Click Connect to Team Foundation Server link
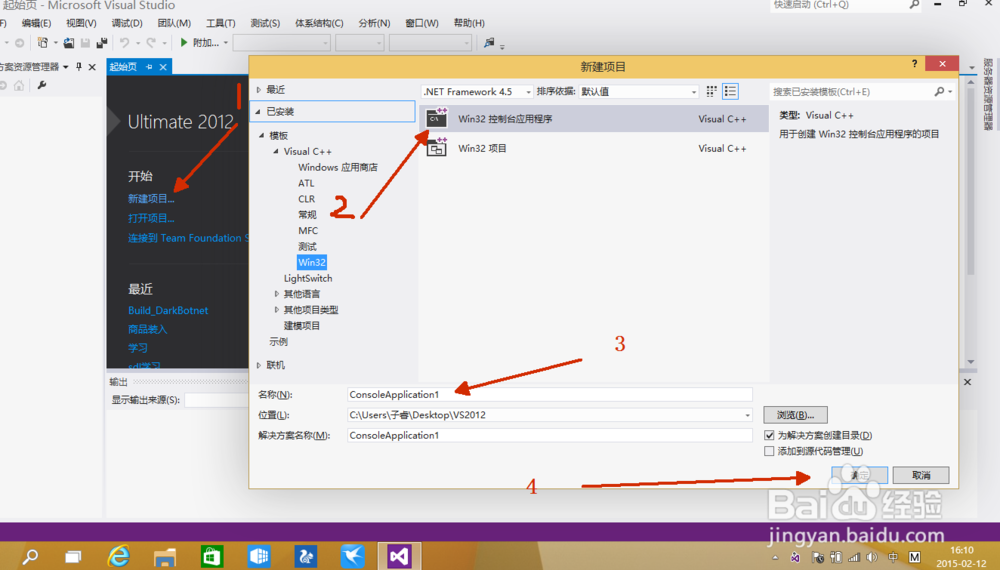The image size is (1000, 570). tap(188, 238)
